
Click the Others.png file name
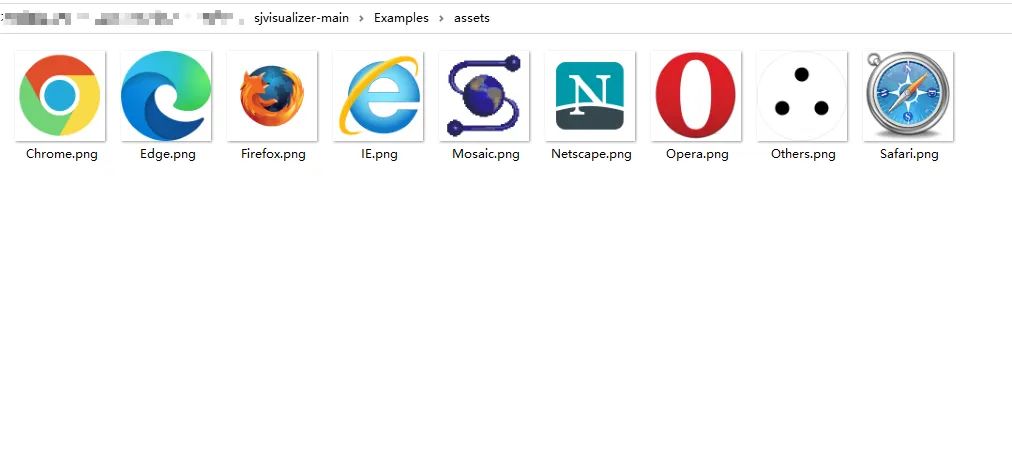tap(803, 154)
